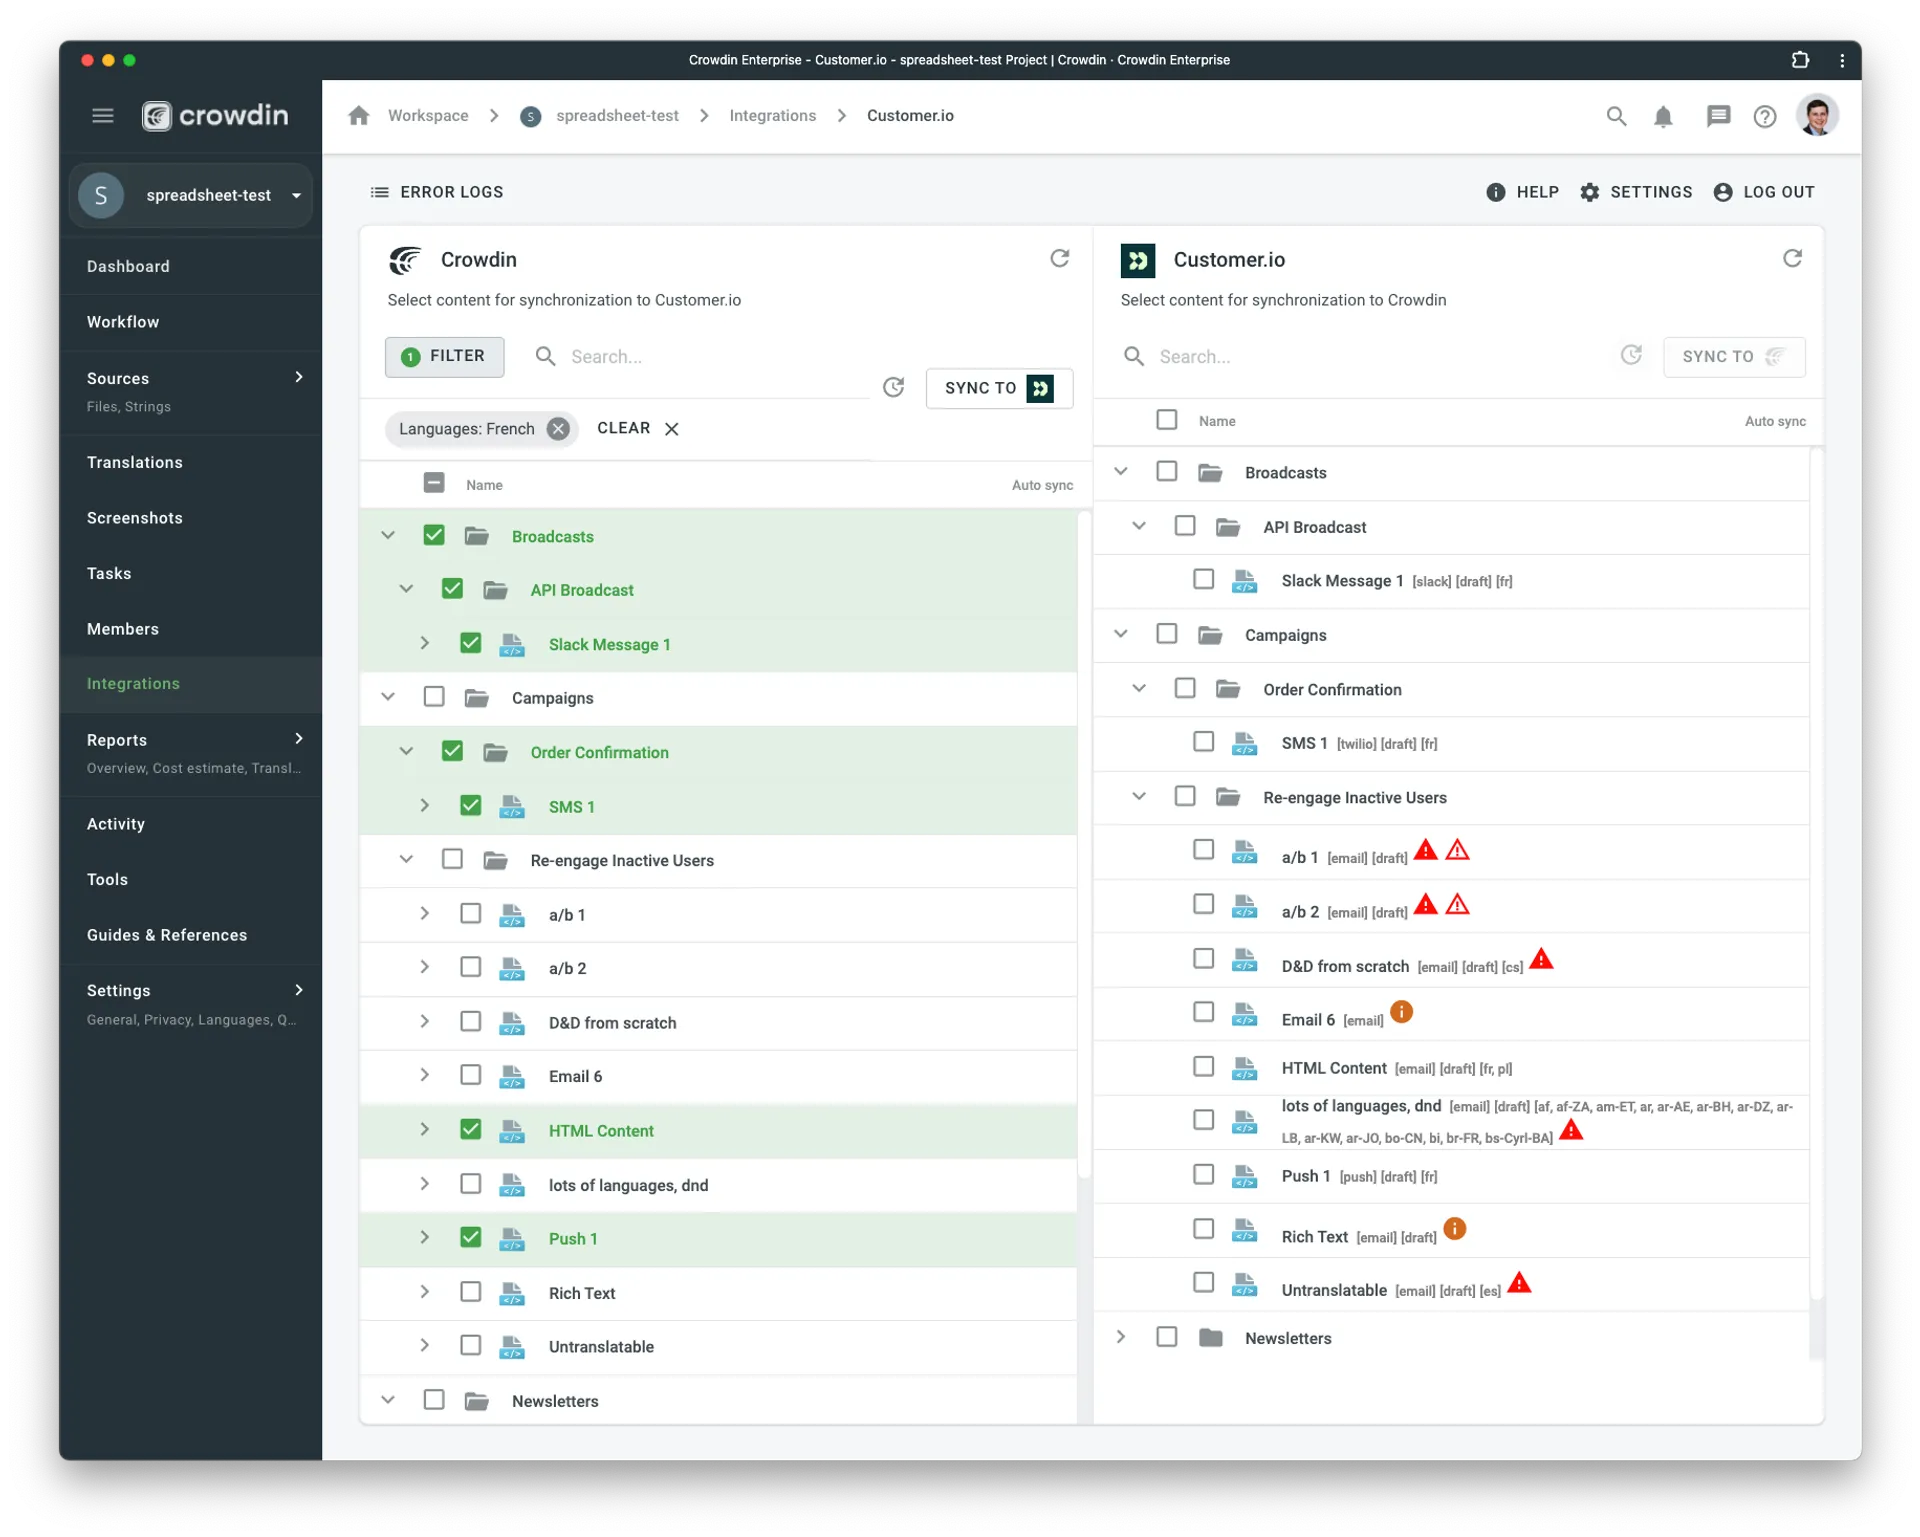Click the Customer.io logo icon
The image size is (1920, 1537).
click(x=1138, y=260)
